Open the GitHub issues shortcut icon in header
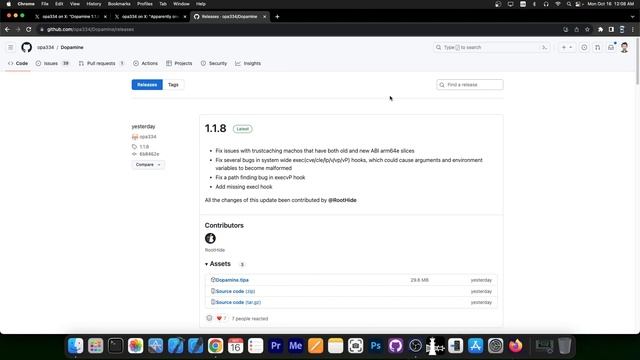Image resolution: width=640 pixels, height=360 pixels. tap(584, 47)
